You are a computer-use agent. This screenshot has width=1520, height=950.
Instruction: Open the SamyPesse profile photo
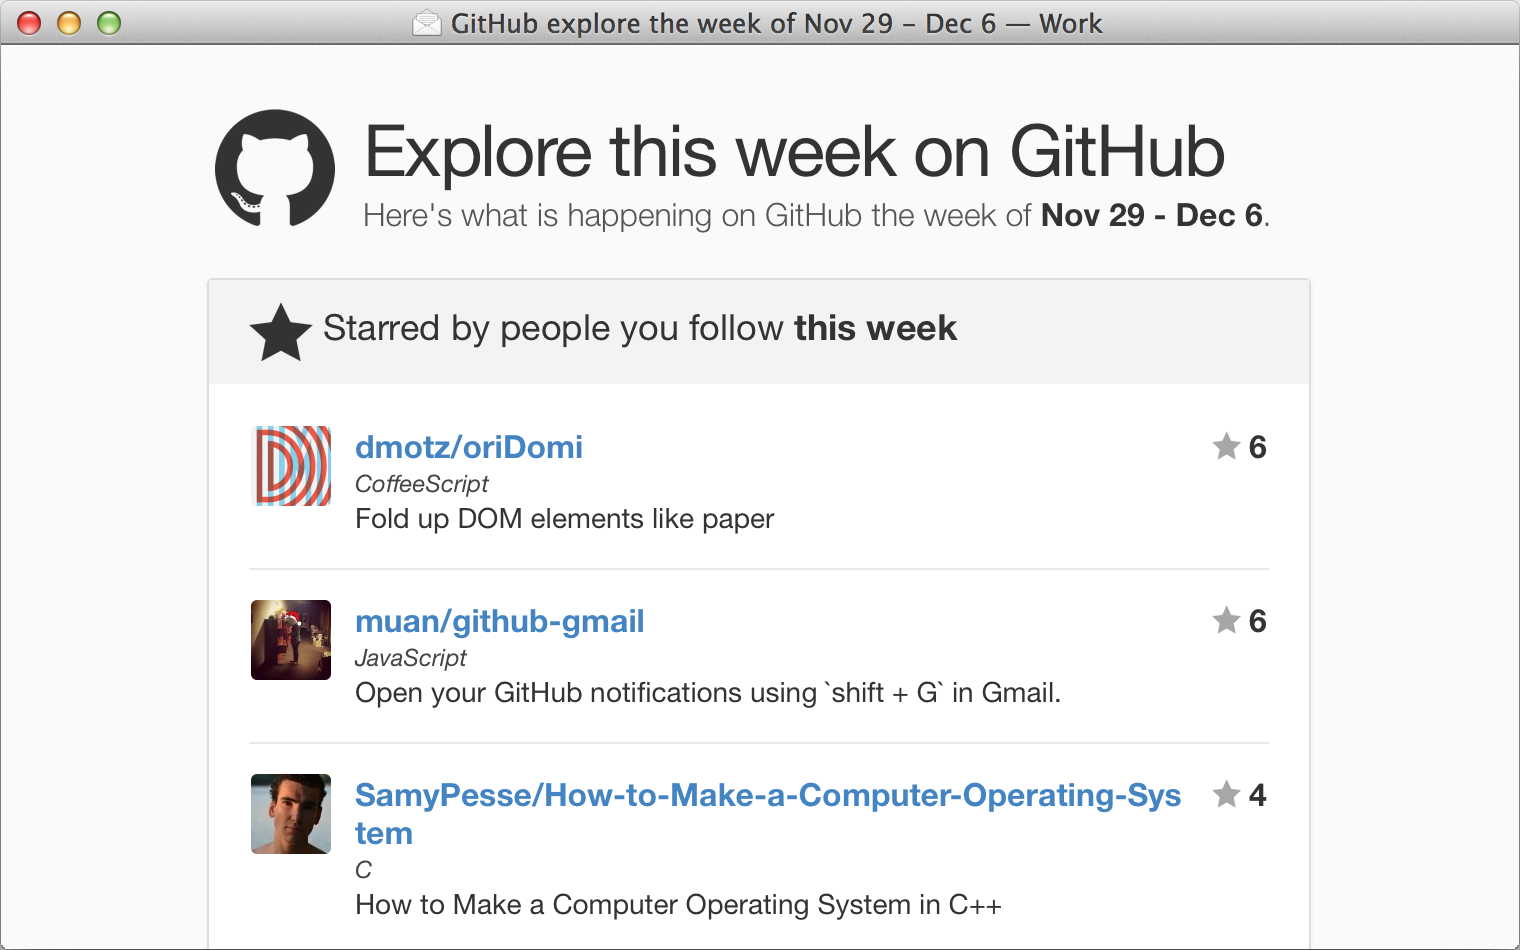tap(291, 814)
